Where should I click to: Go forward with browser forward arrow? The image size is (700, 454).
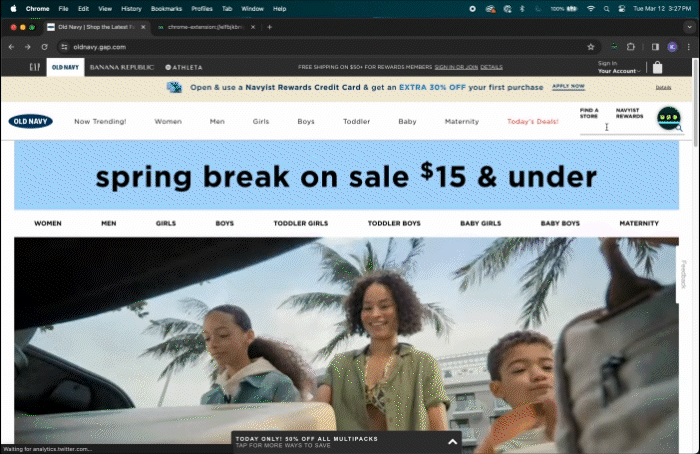pyautogui.click(x=28, y=47)
